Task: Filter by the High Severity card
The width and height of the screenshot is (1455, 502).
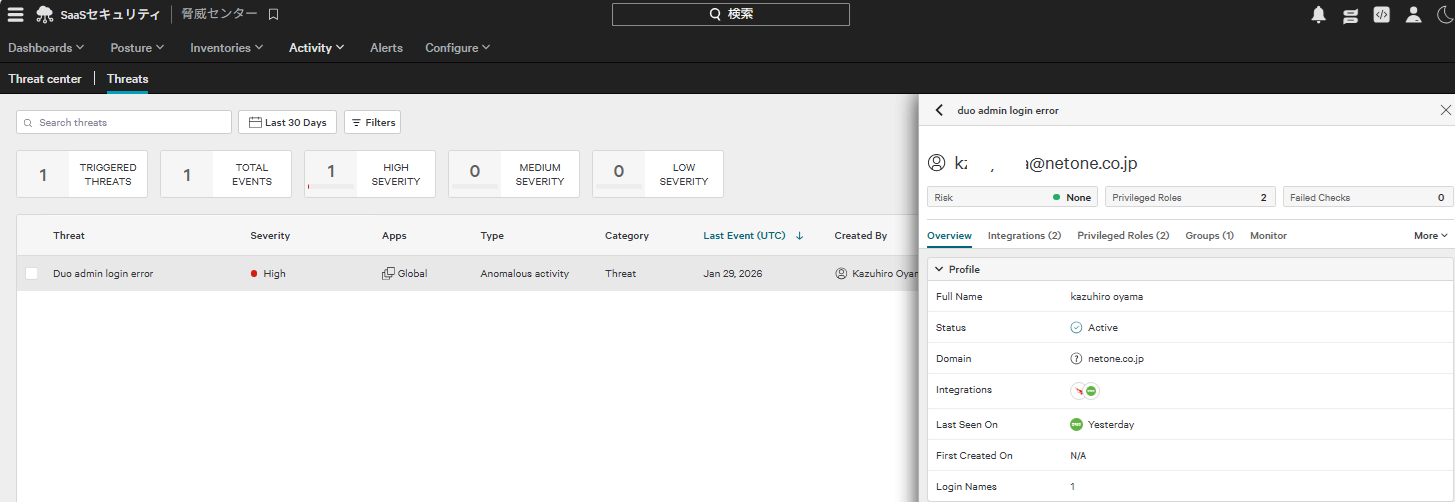Action: click(x=370, y=174)
